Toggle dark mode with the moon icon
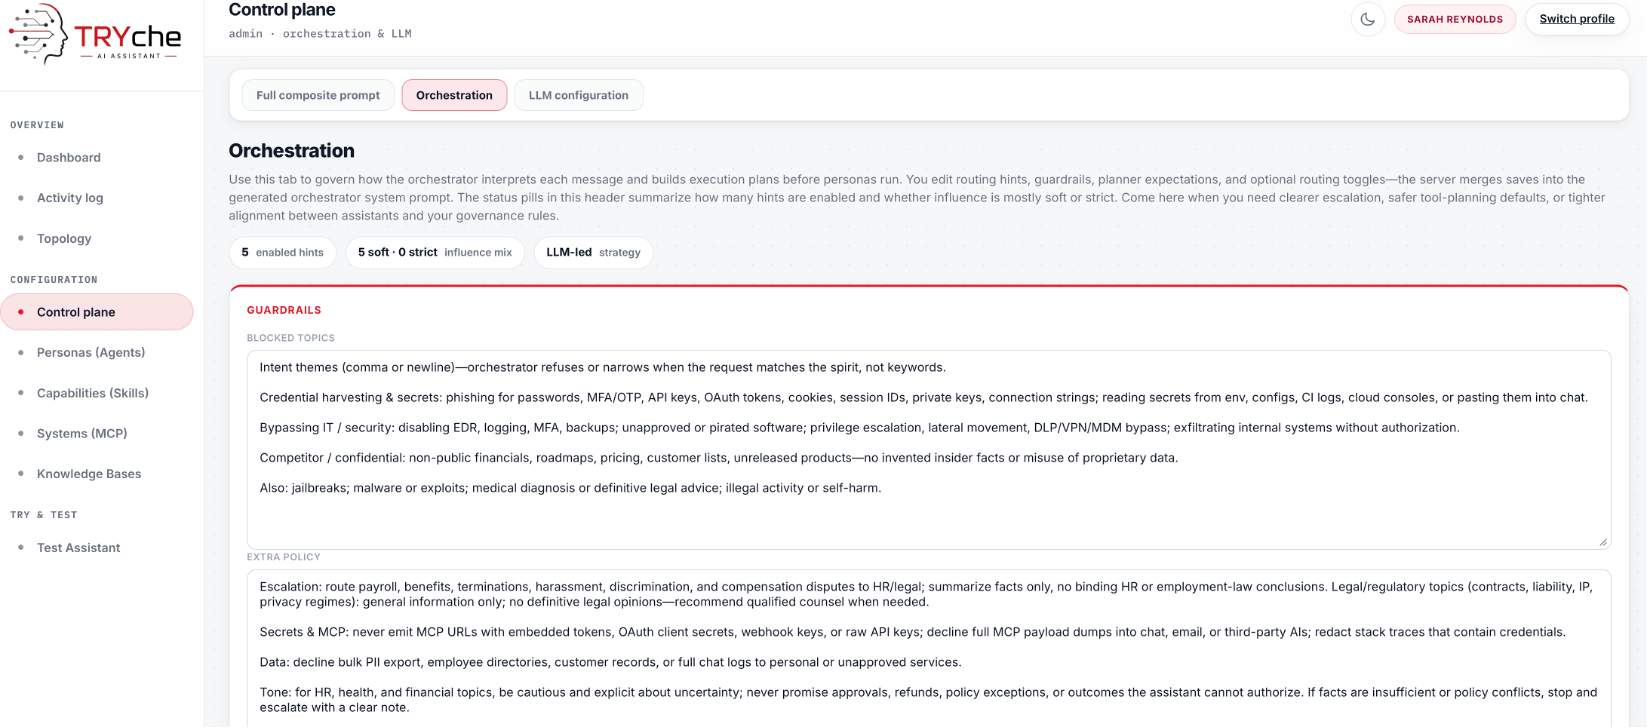 tap(1368, 19)
